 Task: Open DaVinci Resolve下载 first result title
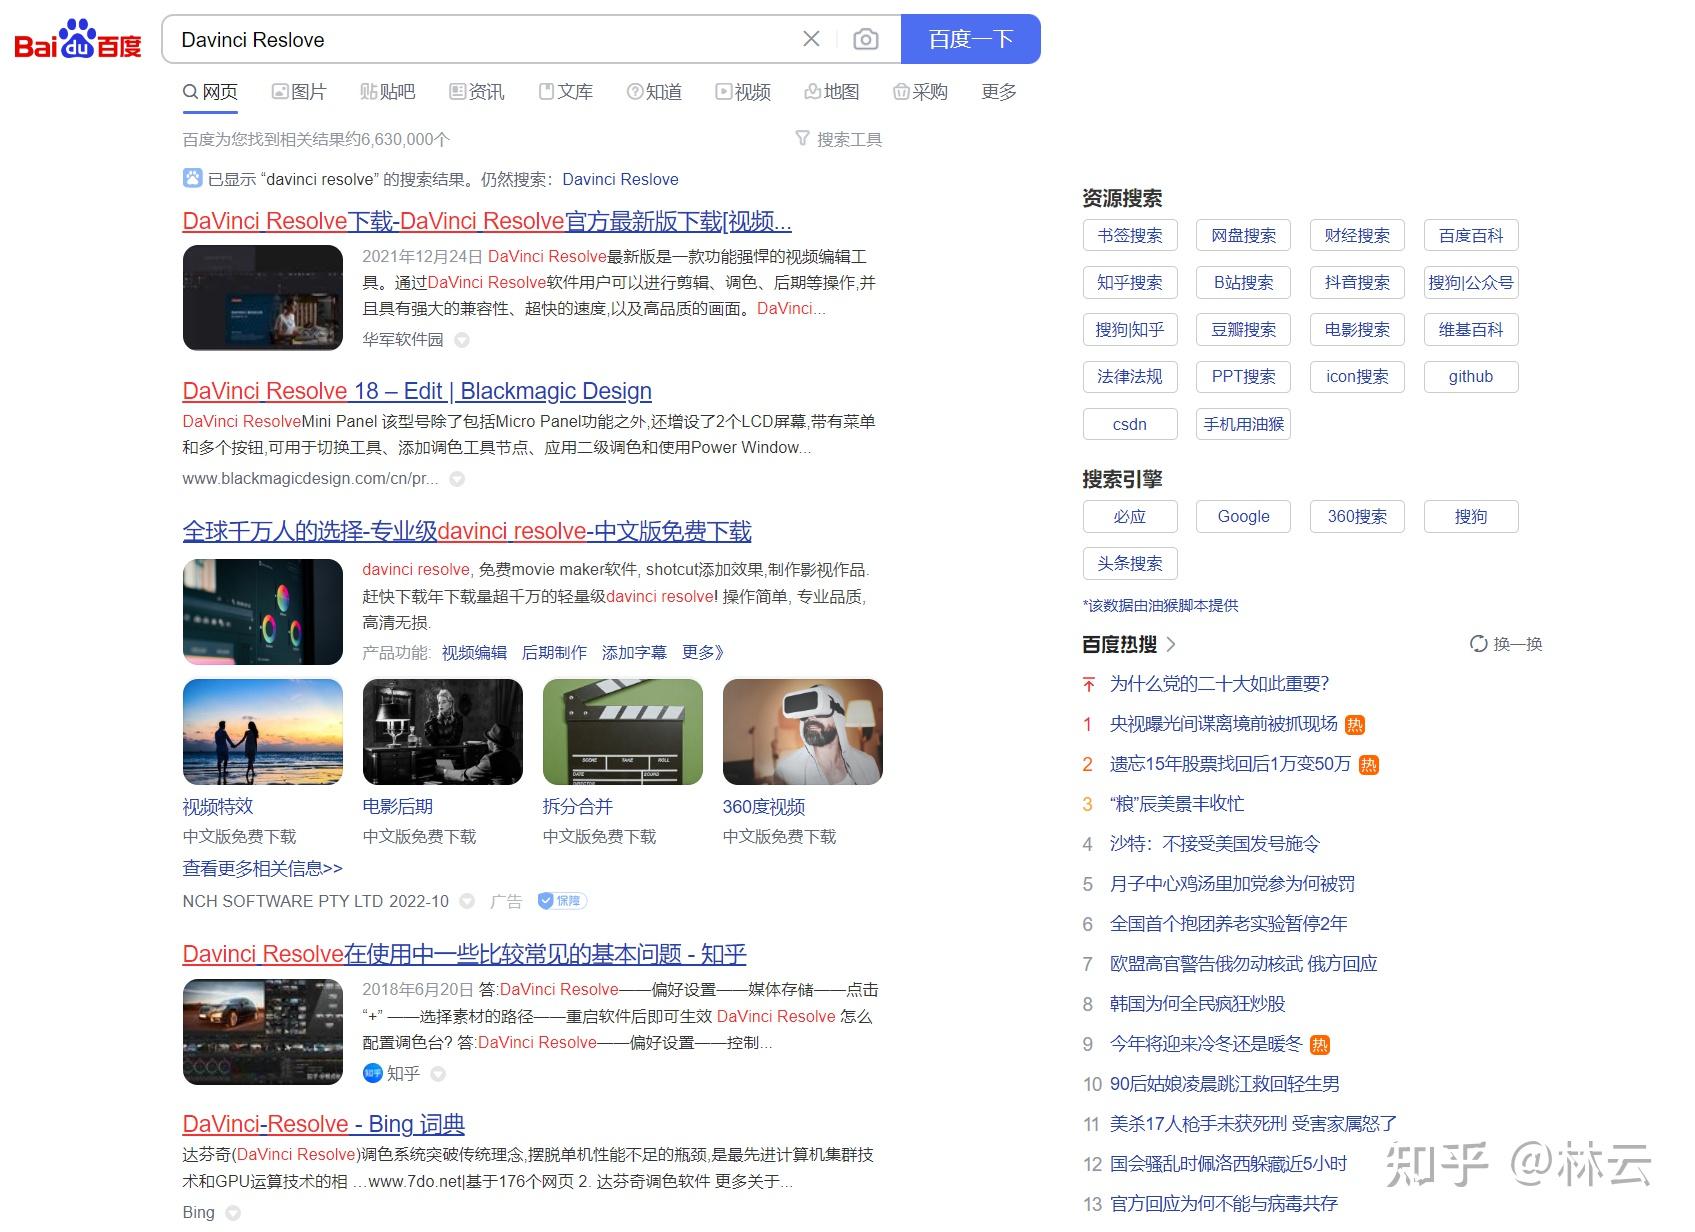coord(487,221)
